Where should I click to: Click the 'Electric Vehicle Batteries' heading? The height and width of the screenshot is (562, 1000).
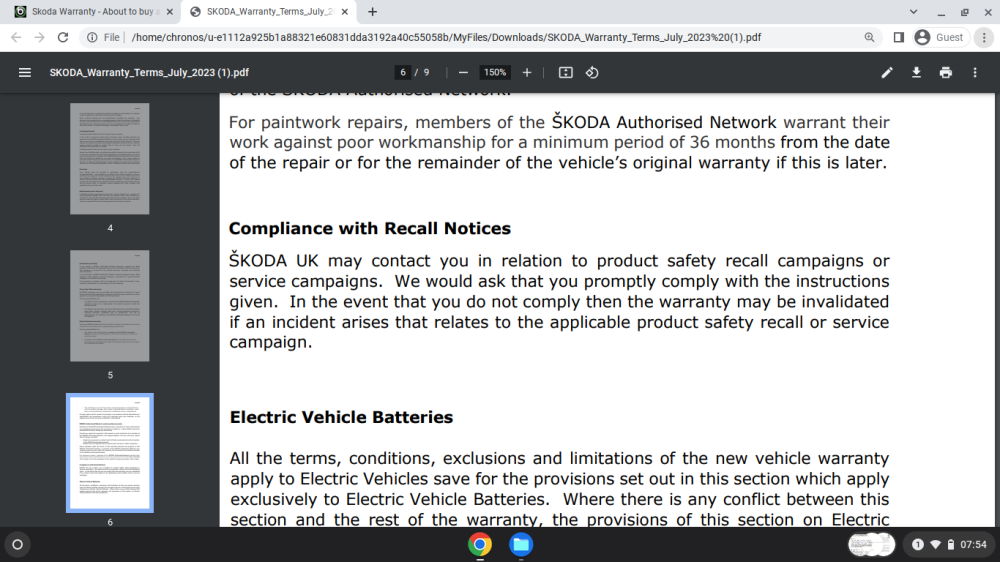341,417
